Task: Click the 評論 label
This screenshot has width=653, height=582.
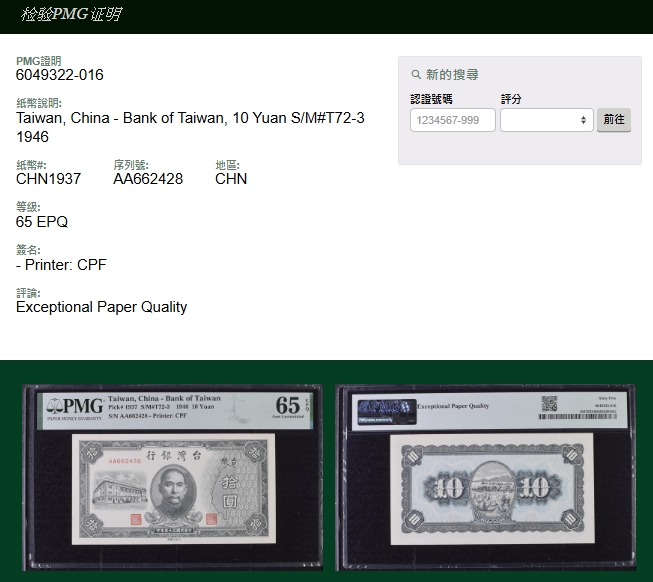Action: tap(28, 293)
